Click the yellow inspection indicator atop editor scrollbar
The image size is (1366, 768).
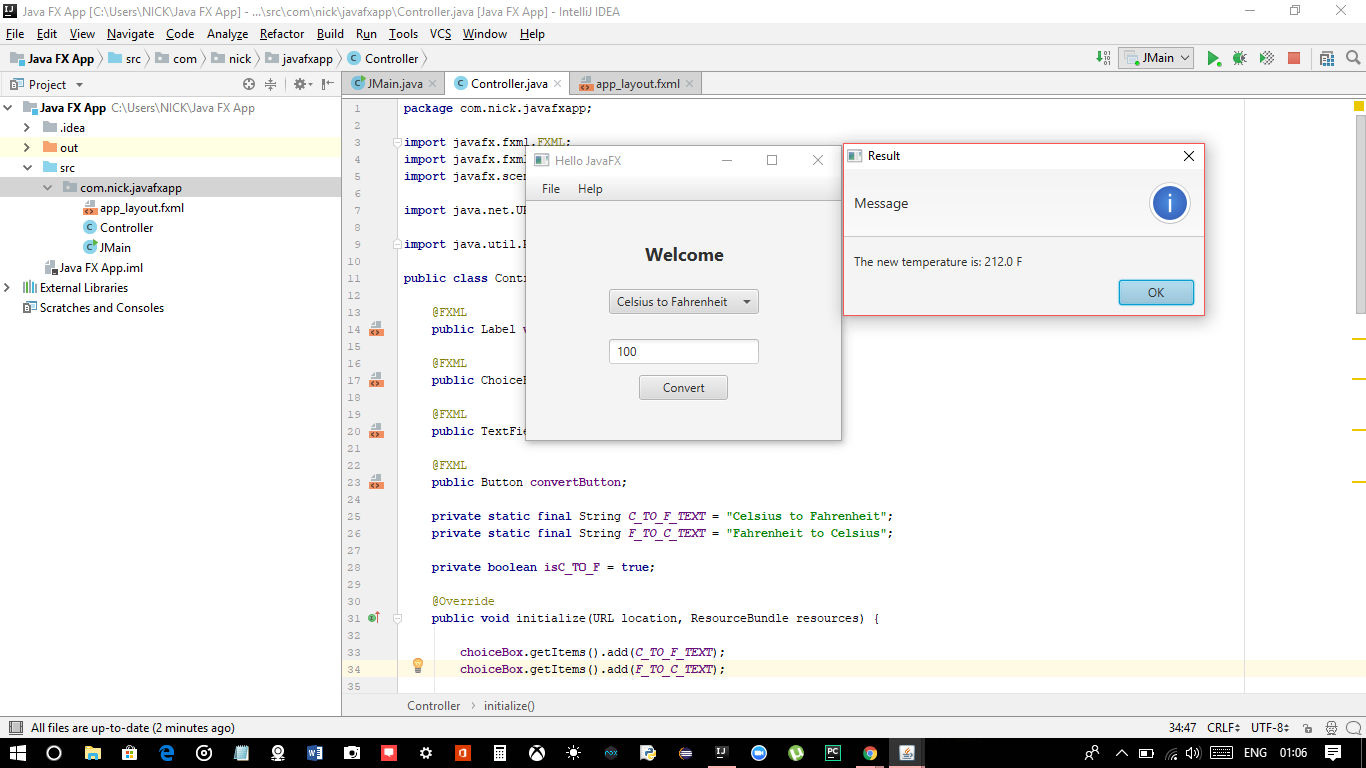click(1359, 106)
